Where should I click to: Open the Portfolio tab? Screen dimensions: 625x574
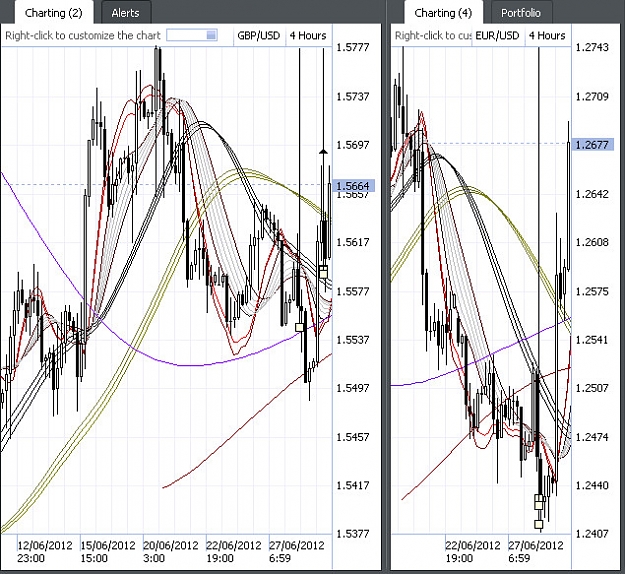(x=521, y=13)
